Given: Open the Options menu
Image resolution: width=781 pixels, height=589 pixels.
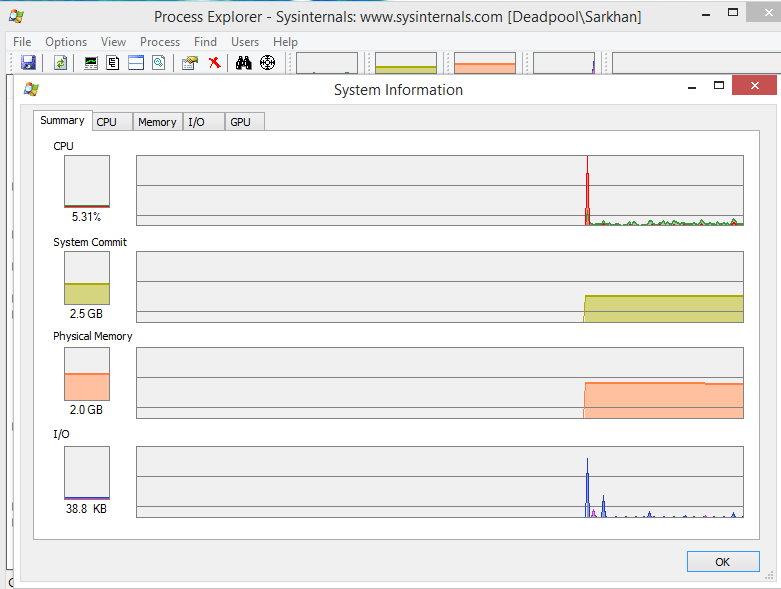Looking at the screenshot, I should click(x=66, y=42).
